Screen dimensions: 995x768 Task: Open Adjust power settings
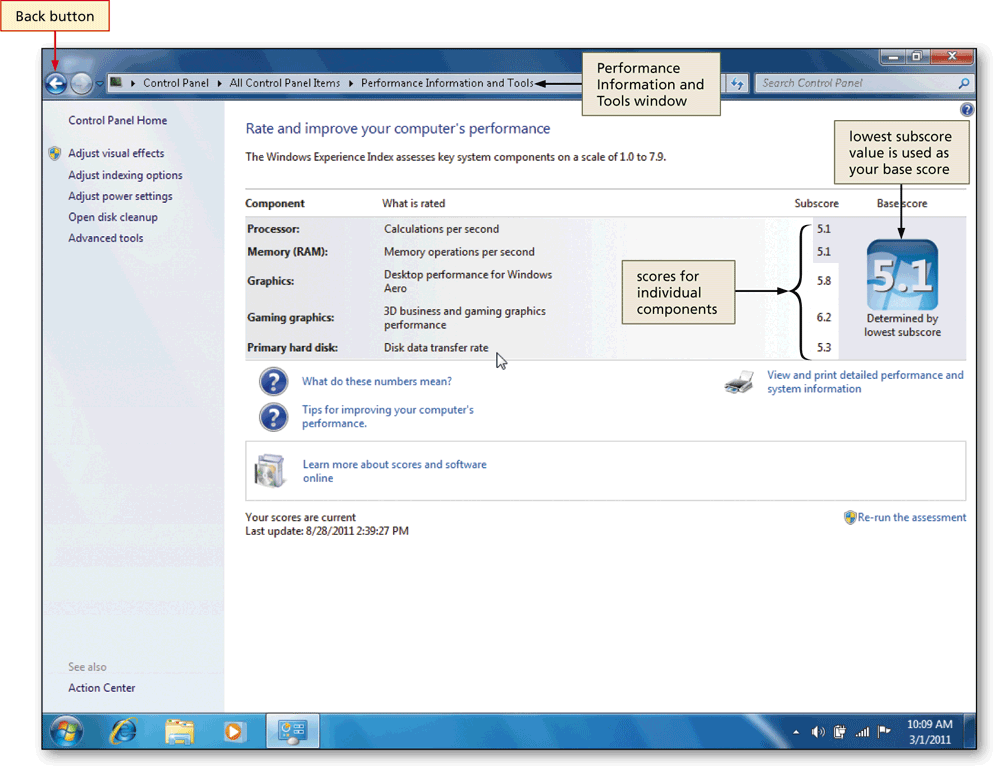coord(120,196)
